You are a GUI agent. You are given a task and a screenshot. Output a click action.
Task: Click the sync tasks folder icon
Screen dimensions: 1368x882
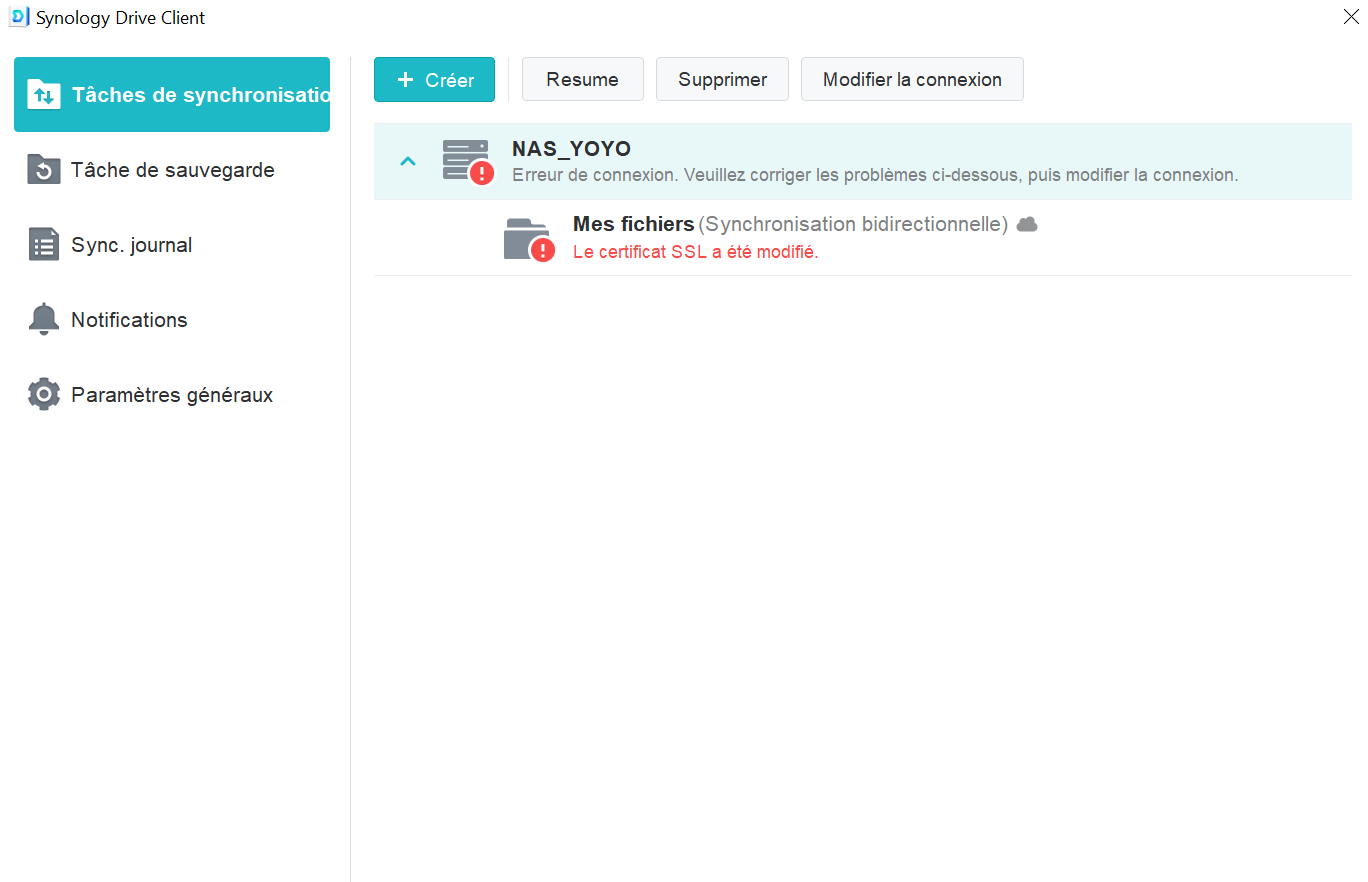[44, 95]
